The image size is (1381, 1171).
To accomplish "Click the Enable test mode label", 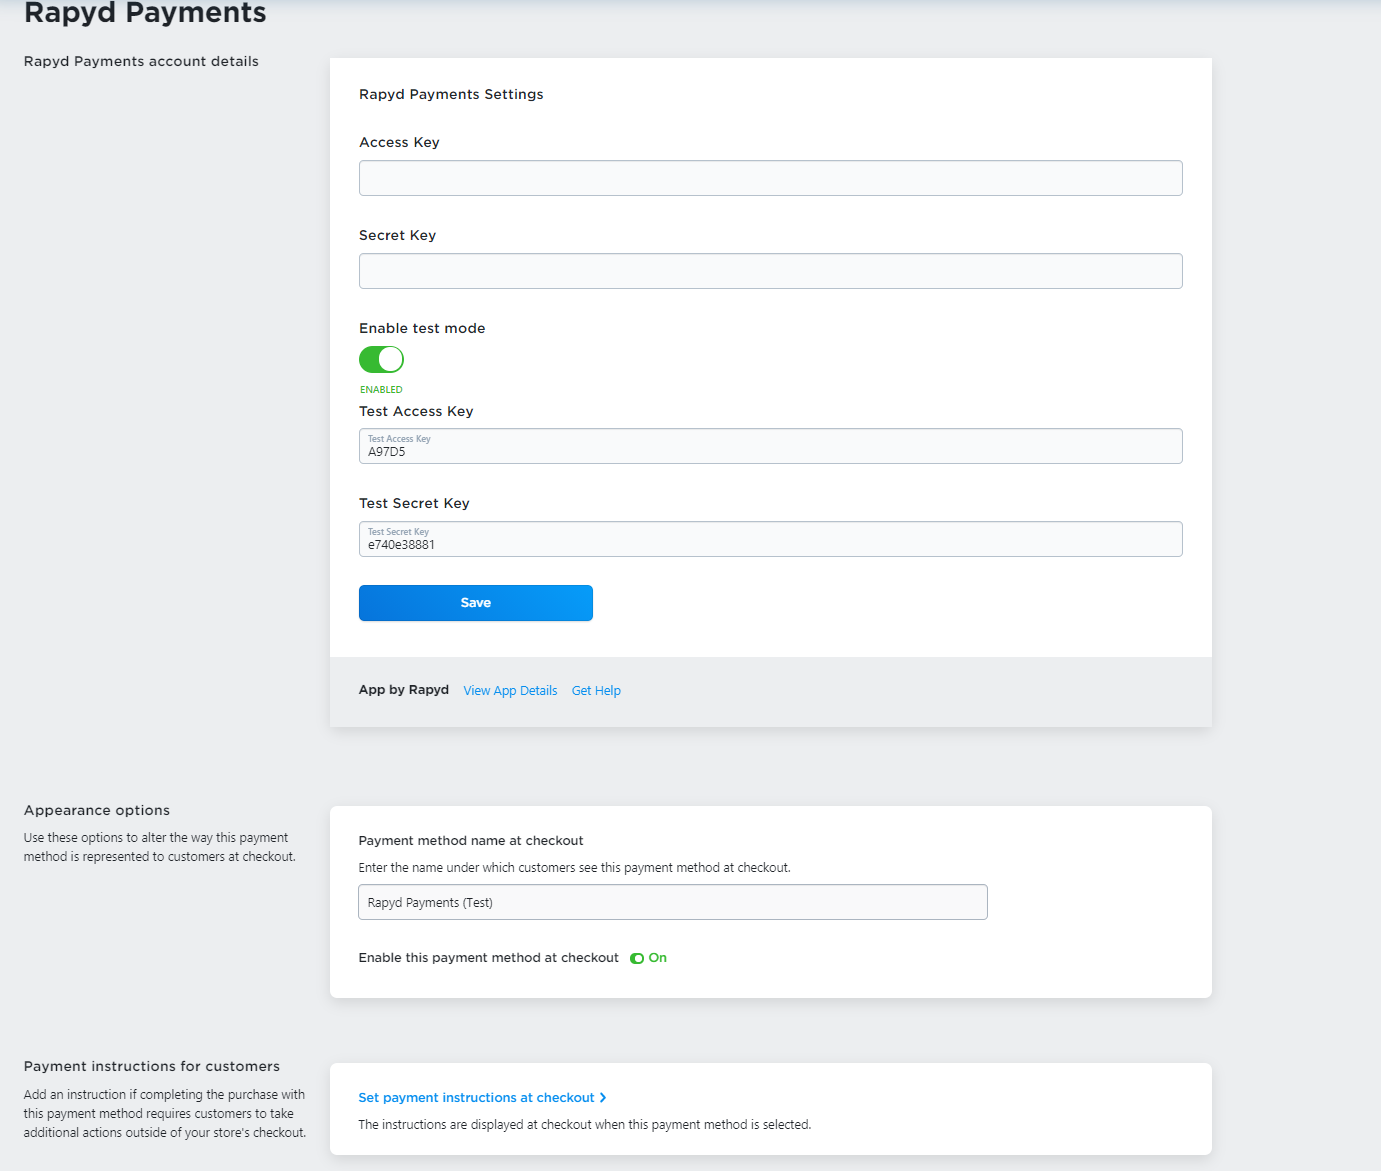I will click(x=422, y=328).
